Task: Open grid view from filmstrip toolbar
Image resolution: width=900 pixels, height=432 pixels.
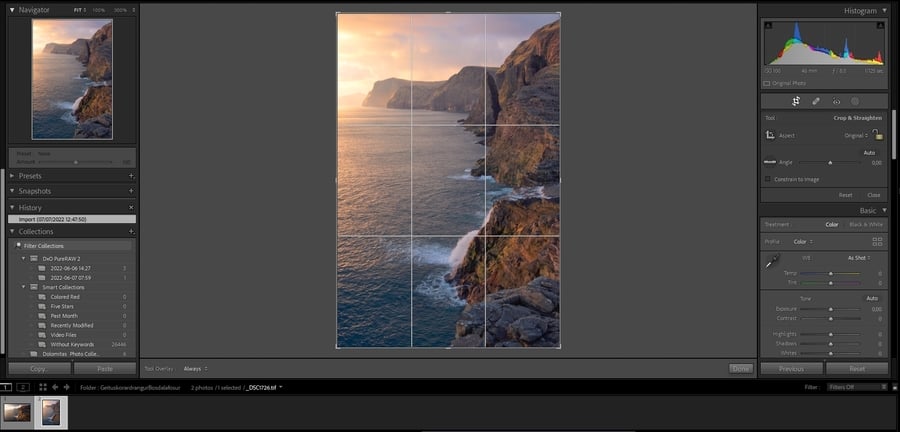Action: point(42,387)
